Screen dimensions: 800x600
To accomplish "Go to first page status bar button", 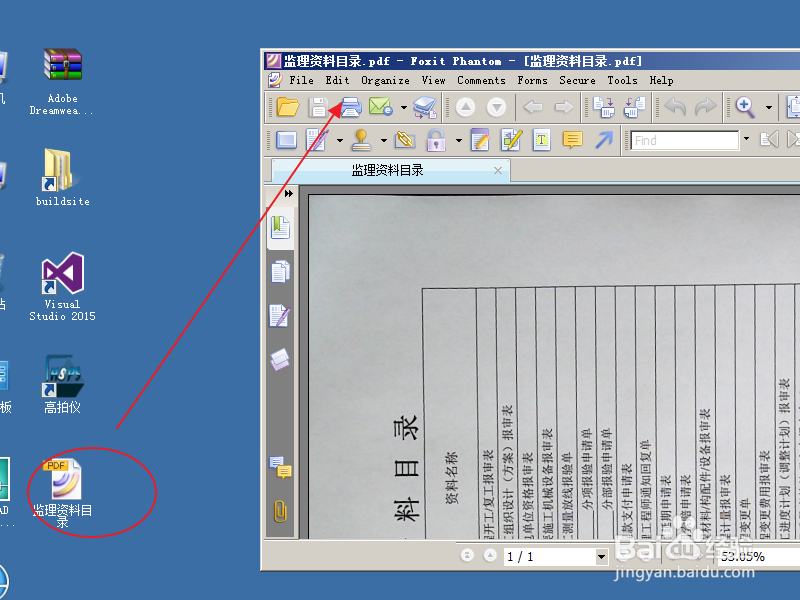I will (x=467, y=555).
